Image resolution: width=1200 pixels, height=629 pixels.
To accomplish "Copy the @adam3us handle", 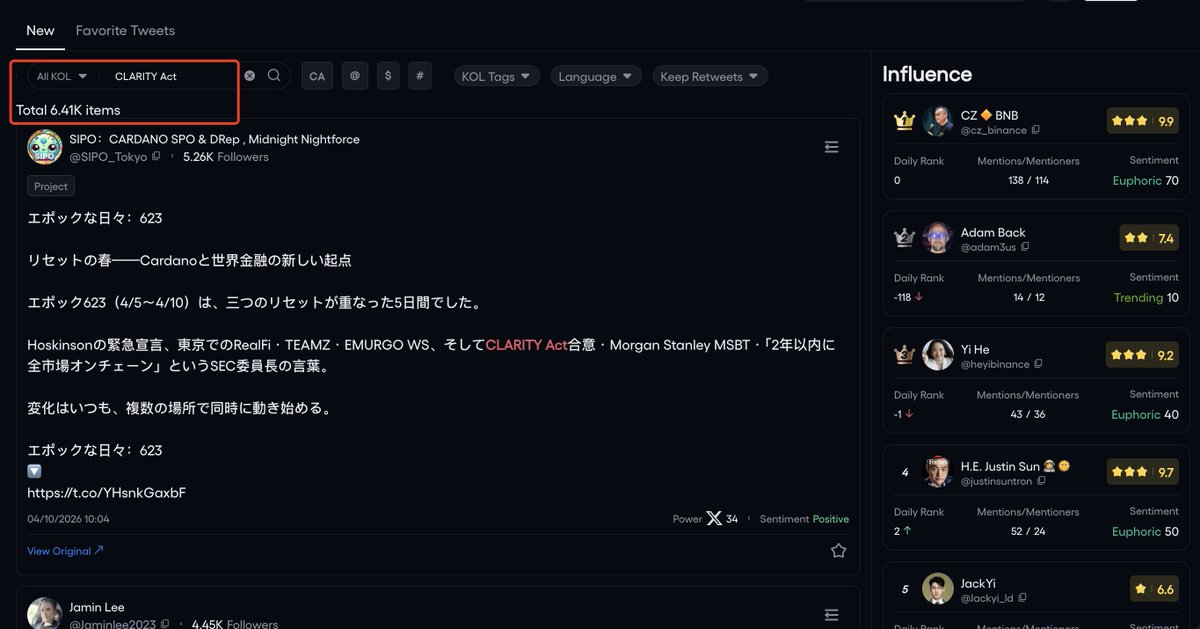I will coord(1025,247).
